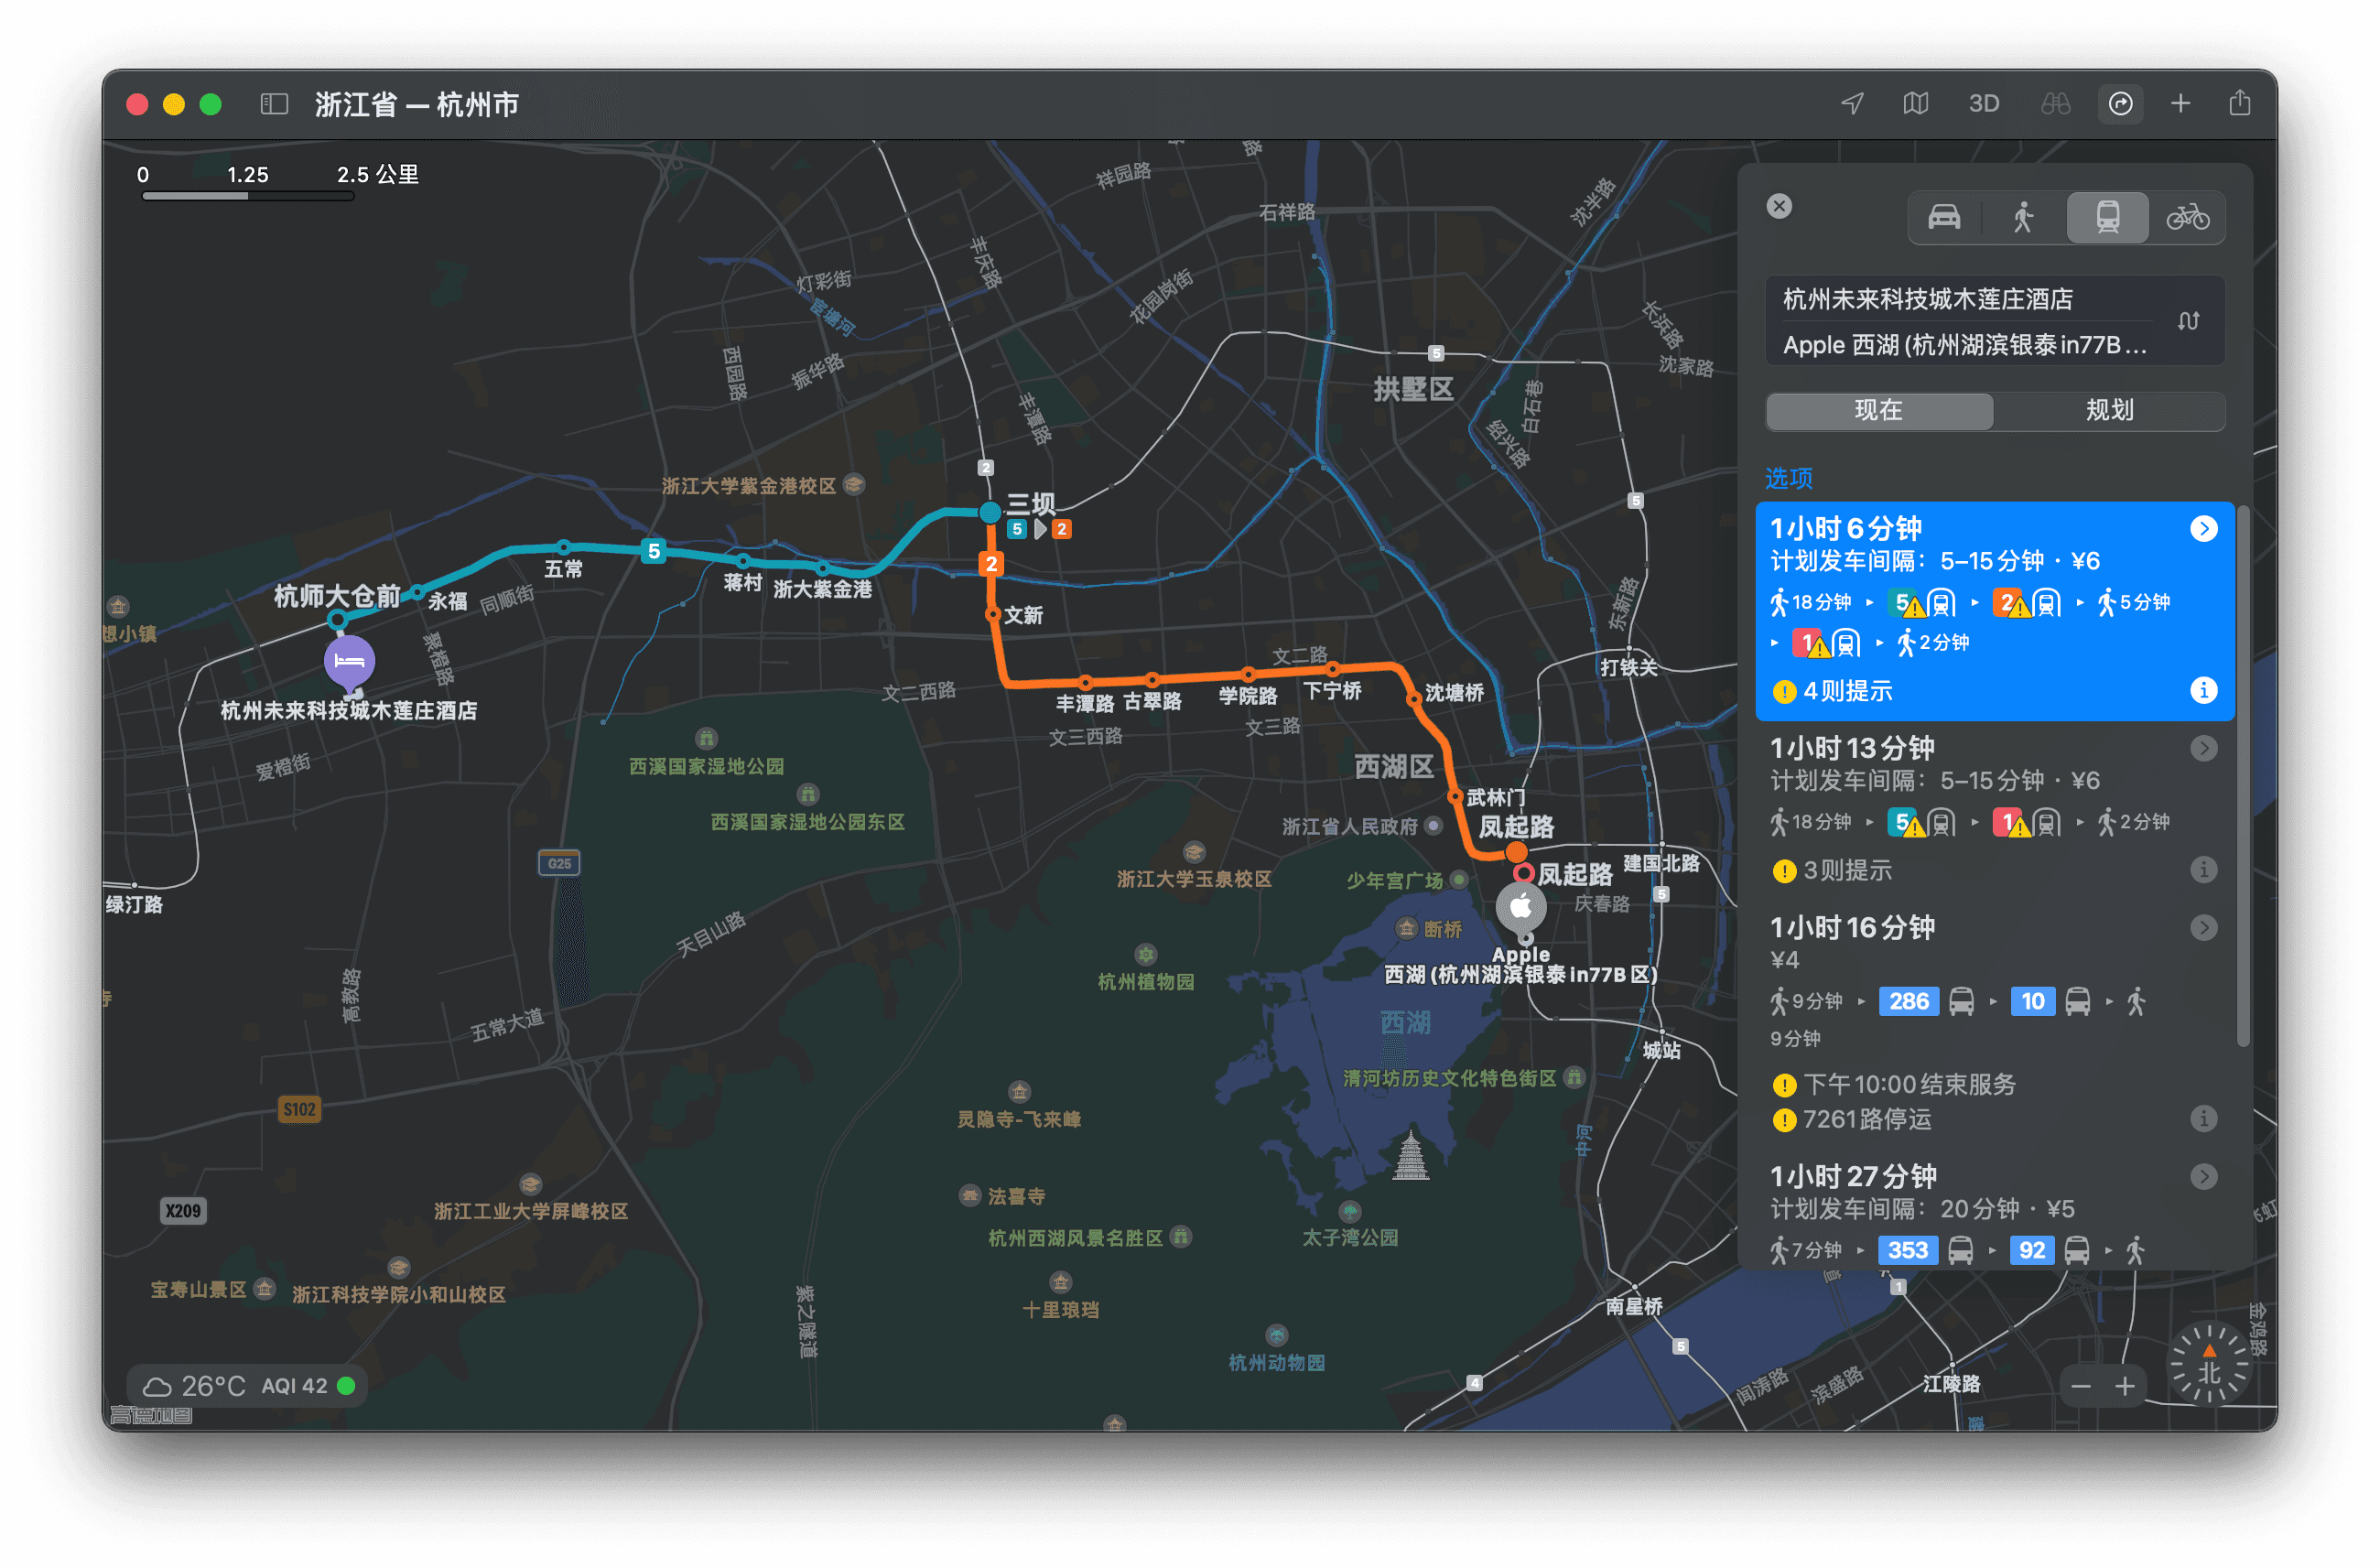The image size is (2380, 1567).
Task: Click the 3则提示 advisory text
Action: [x=1847, y=870]
